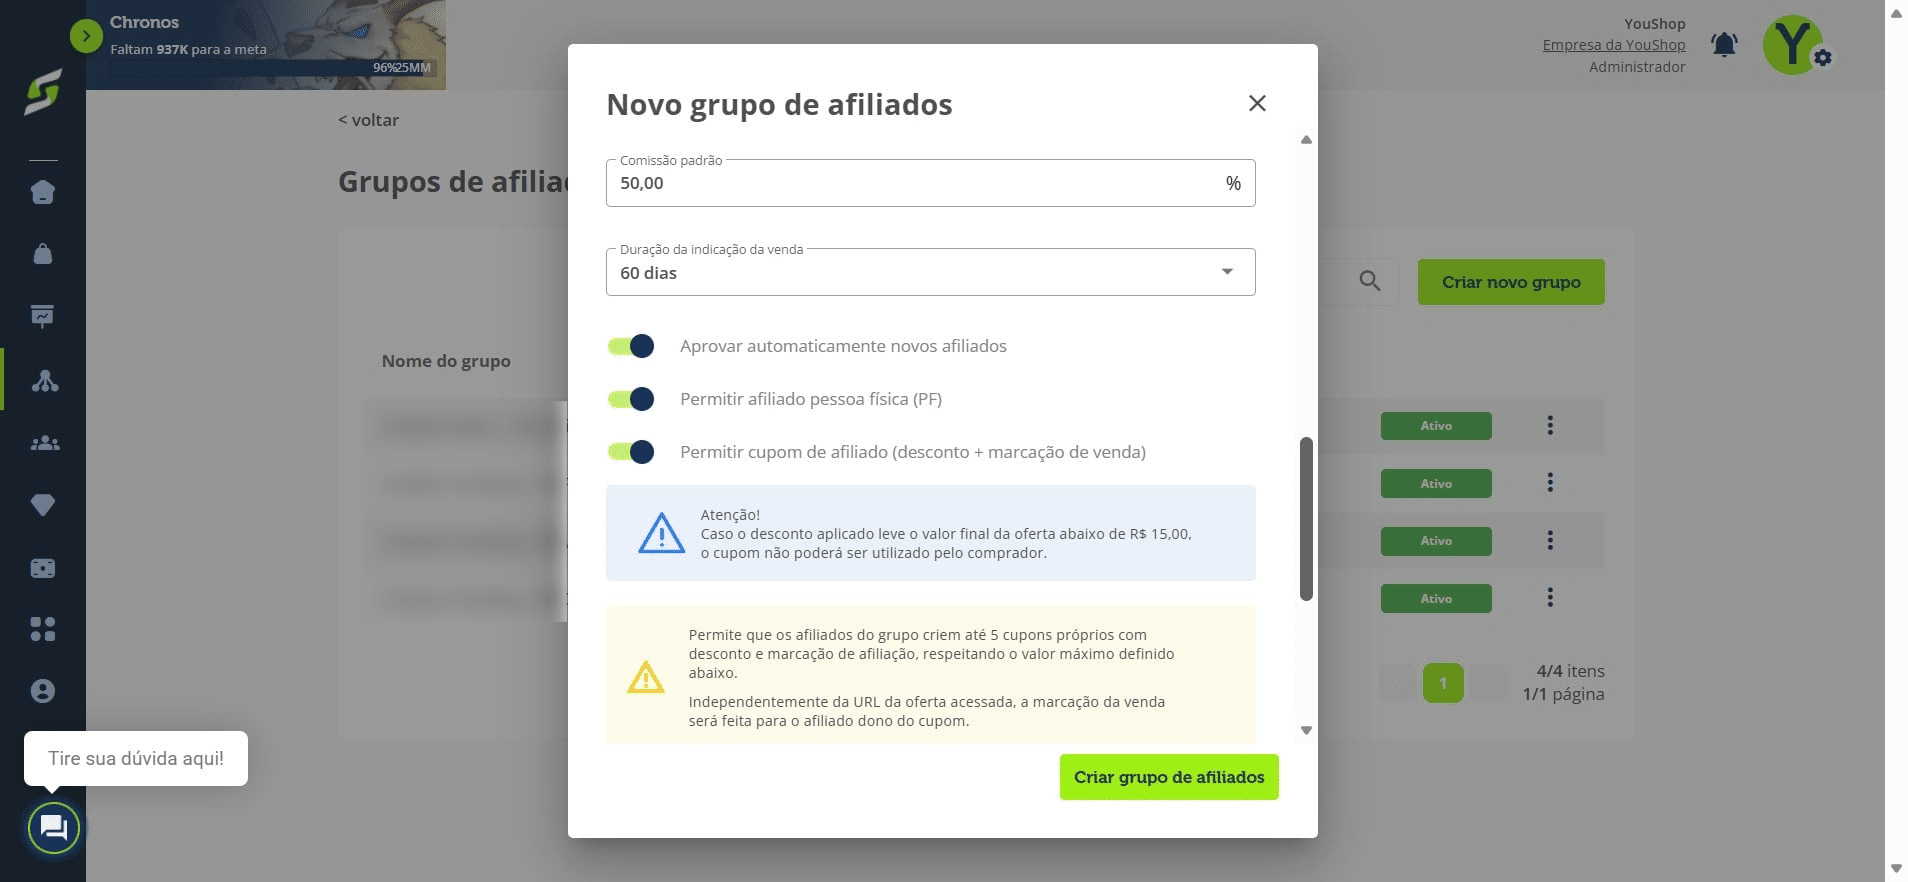The height and width of the screenshot is (882, 1908).
Task: Click the percent symbol in Comissão field
Action: (x=1233, y=183)
